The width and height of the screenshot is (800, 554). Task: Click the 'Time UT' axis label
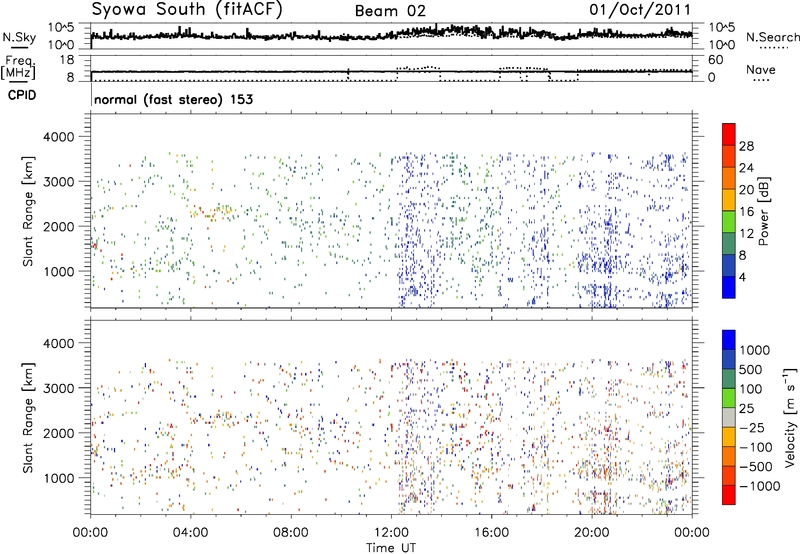[x=391, y=547]
